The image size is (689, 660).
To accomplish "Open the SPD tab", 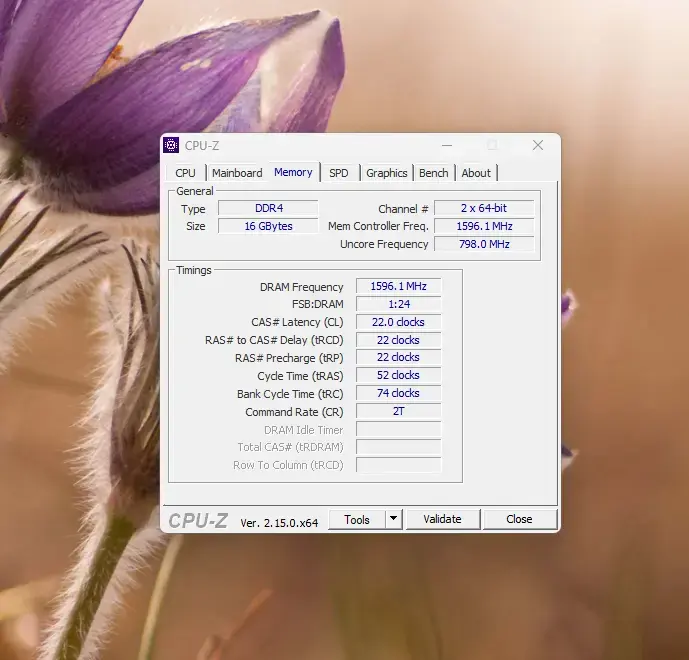I will (x=339, y=173).
